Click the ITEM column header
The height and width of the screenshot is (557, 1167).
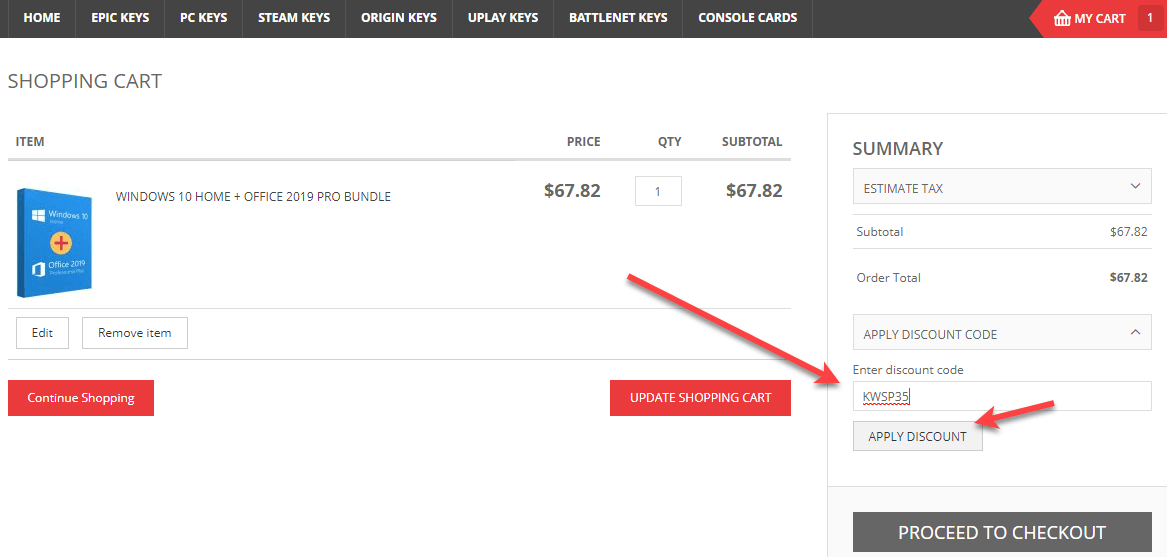30,141
